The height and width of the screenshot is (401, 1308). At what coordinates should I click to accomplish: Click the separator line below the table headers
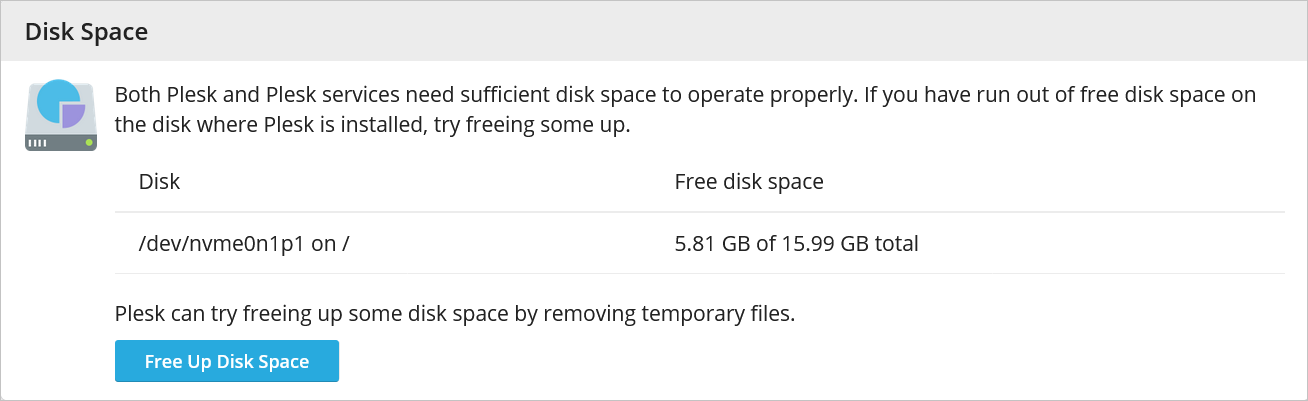(700, 212)
